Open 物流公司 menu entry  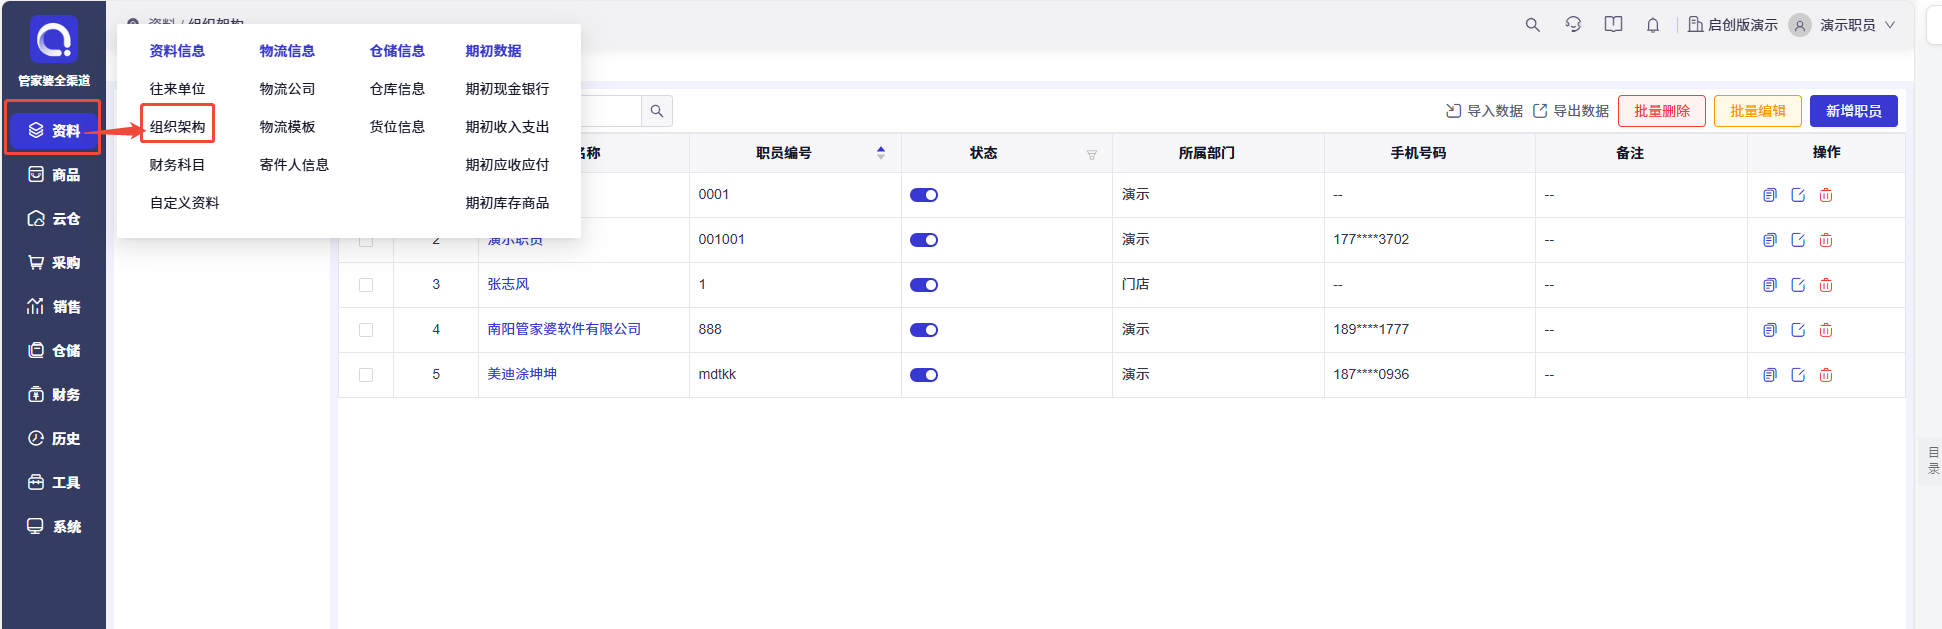tap(287, 89)
